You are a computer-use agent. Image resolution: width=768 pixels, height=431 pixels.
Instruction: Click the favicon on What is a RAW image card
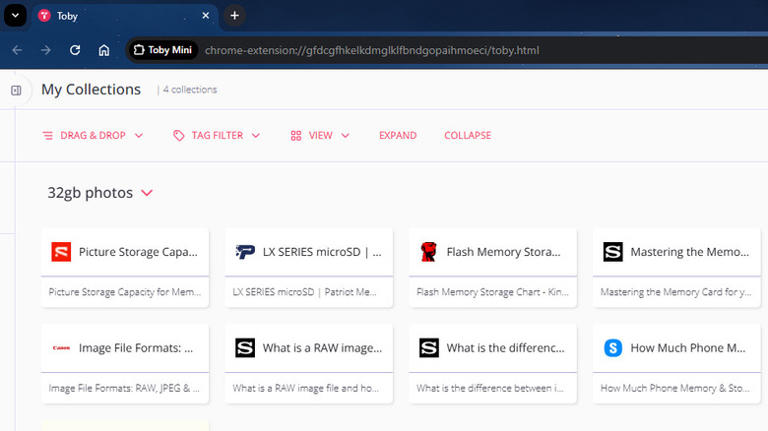[x=245, y=348]
